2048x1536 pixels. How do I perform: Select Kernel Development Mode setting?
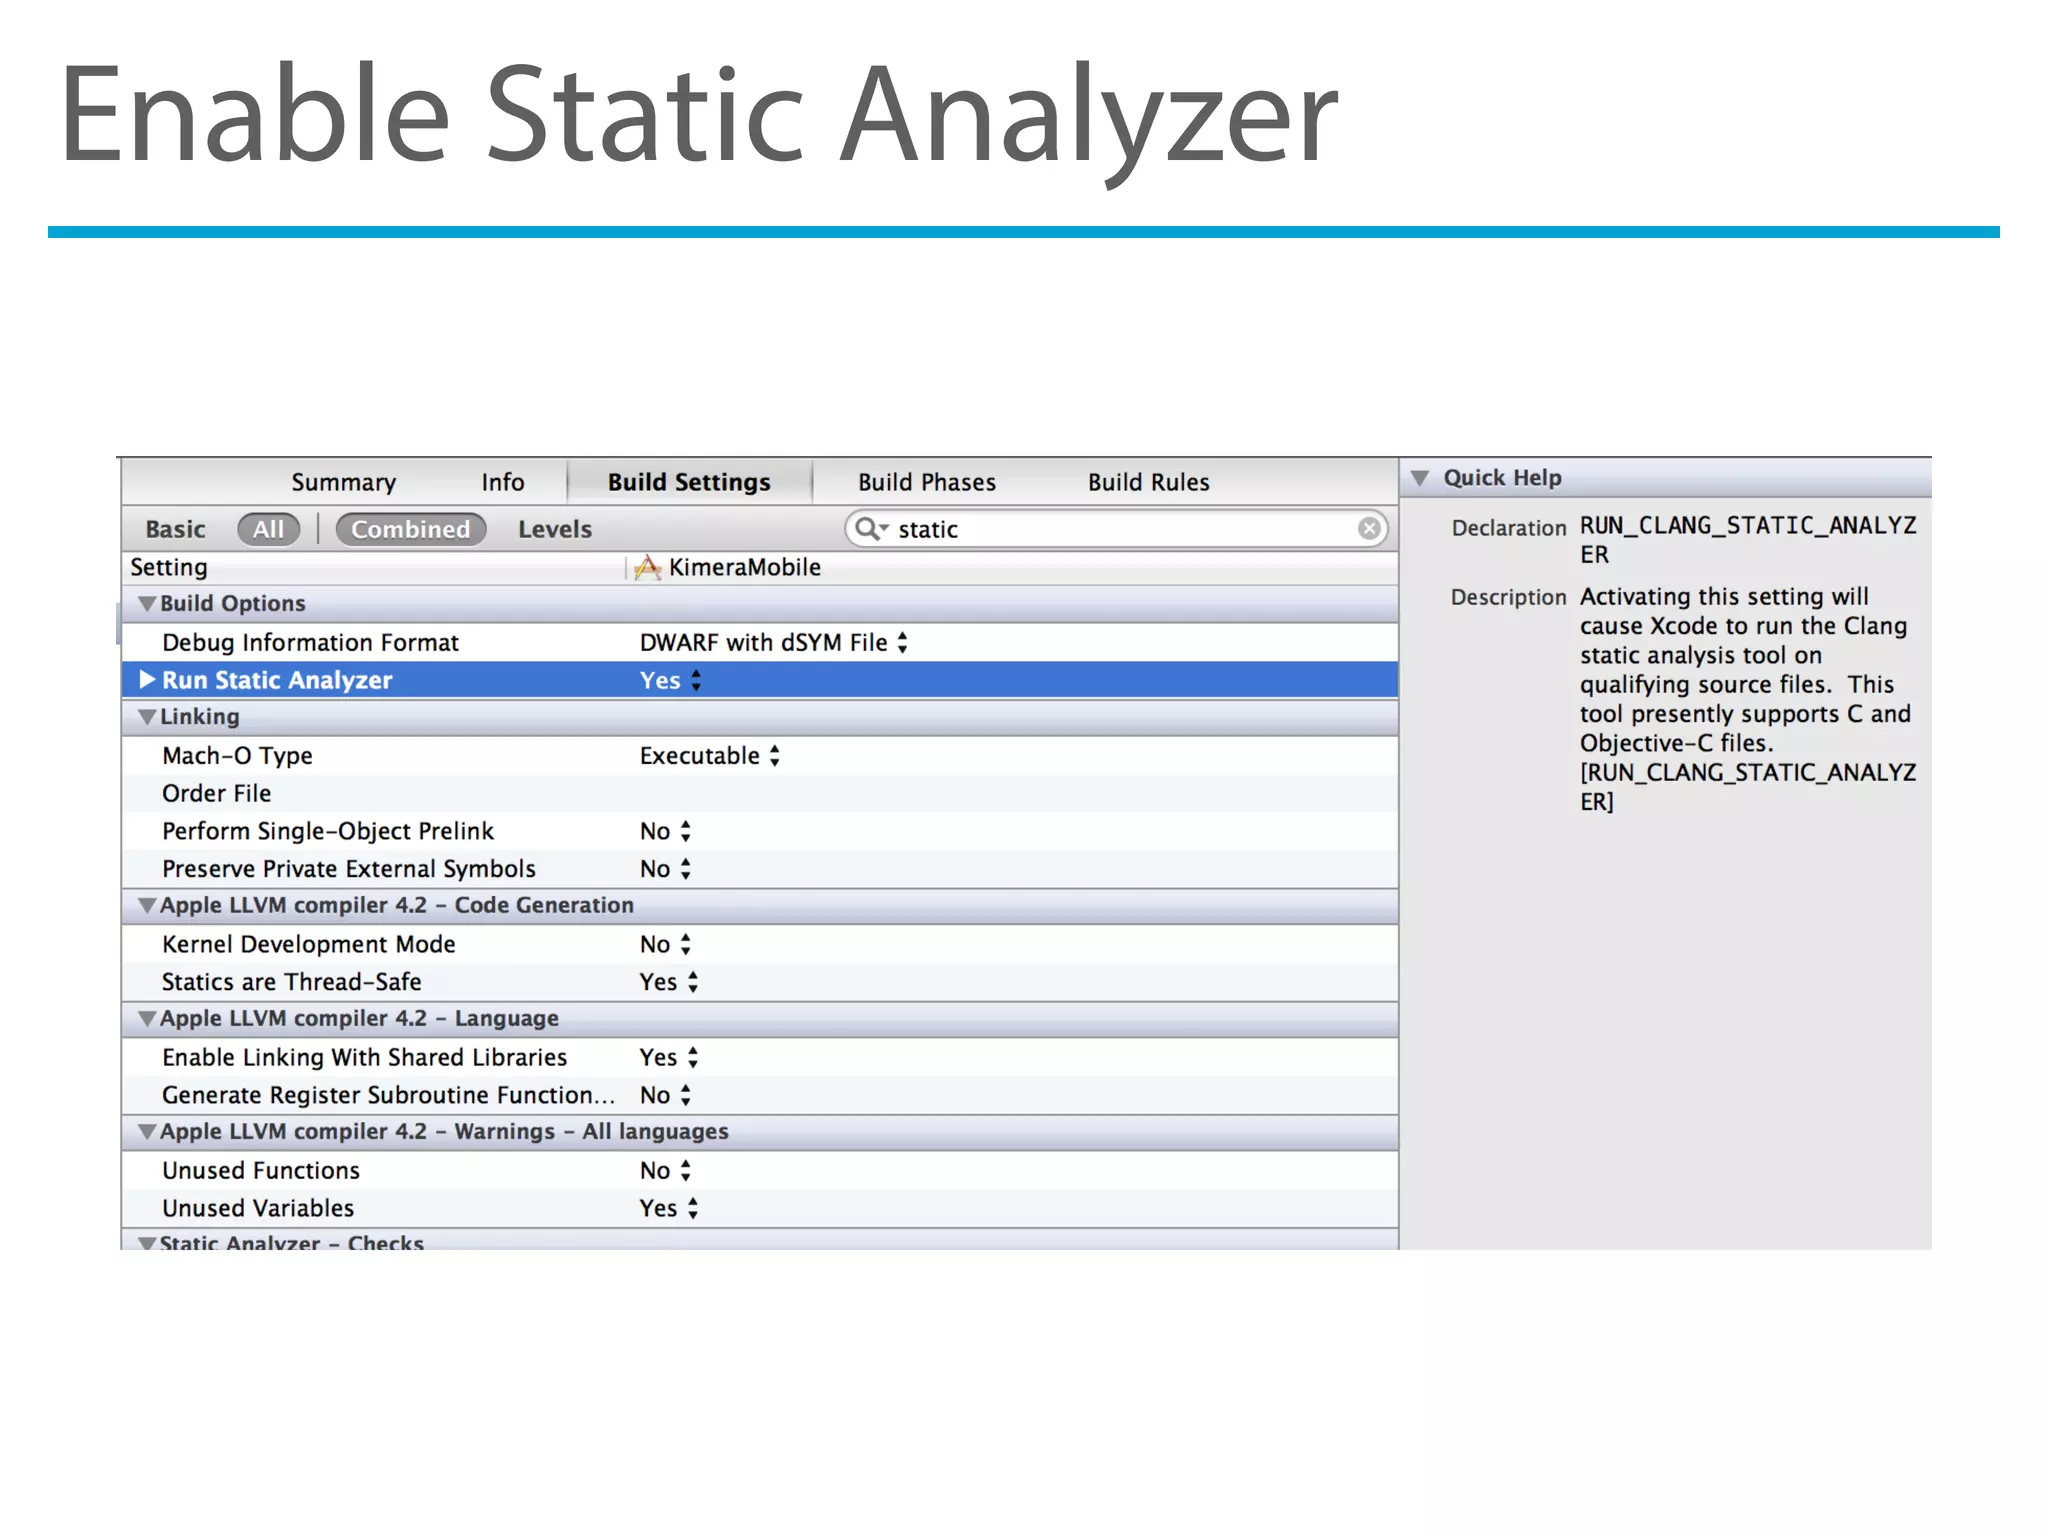309,944
